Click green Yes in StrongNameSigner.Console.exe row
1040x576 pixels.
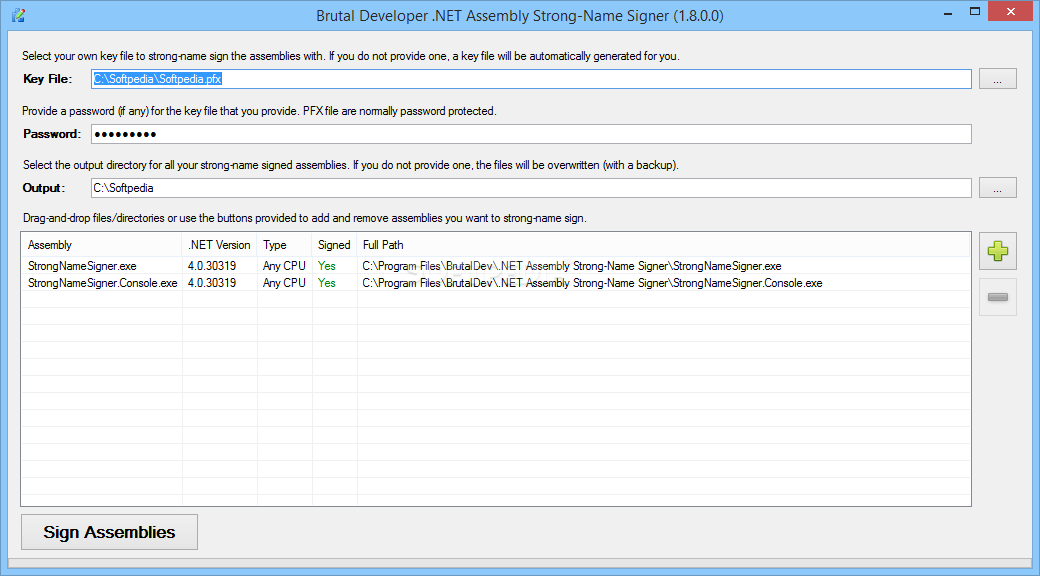pos(327,283)
